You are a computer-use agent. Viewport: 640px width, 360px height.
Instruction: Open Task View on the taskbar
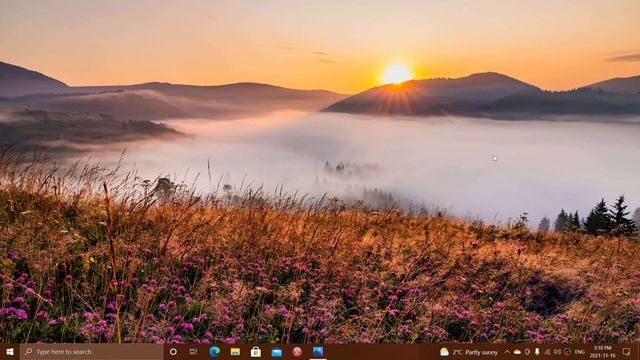[193, 351]
